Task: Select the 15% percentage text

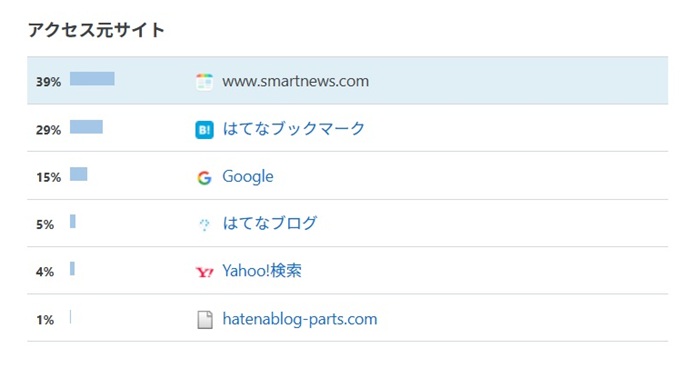Action: point(49,178)
